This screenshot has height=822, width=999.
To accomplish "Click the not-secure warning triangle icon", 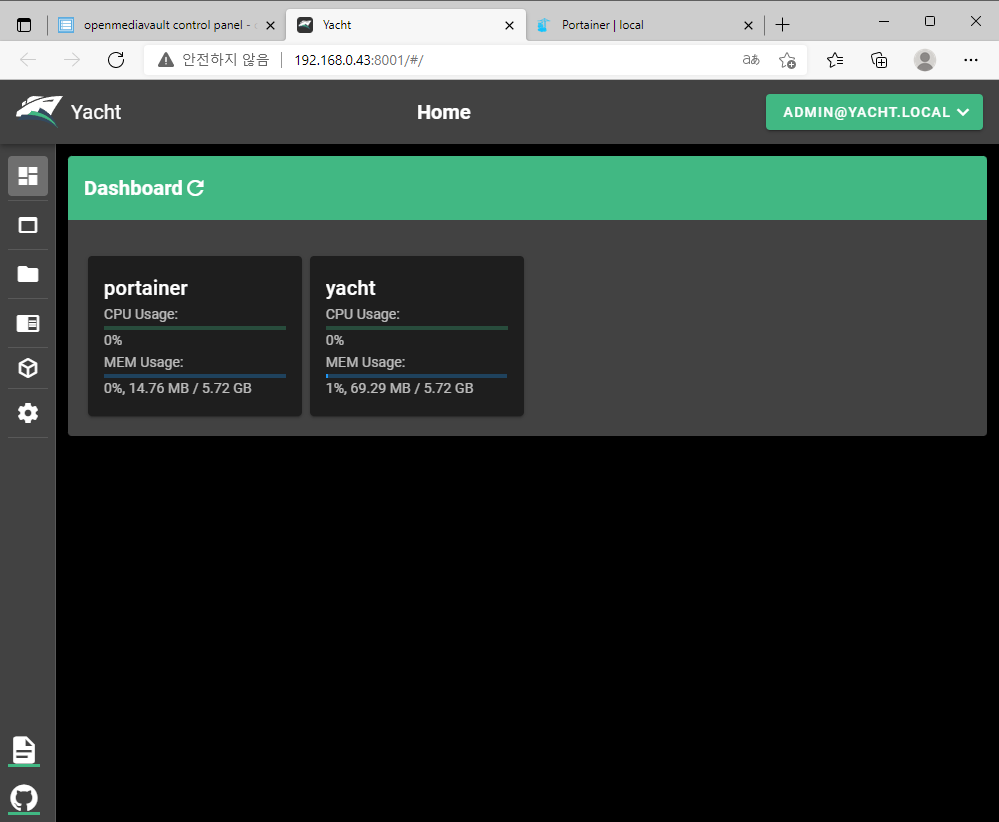I will pyautogui.click(x=166, y=60).
